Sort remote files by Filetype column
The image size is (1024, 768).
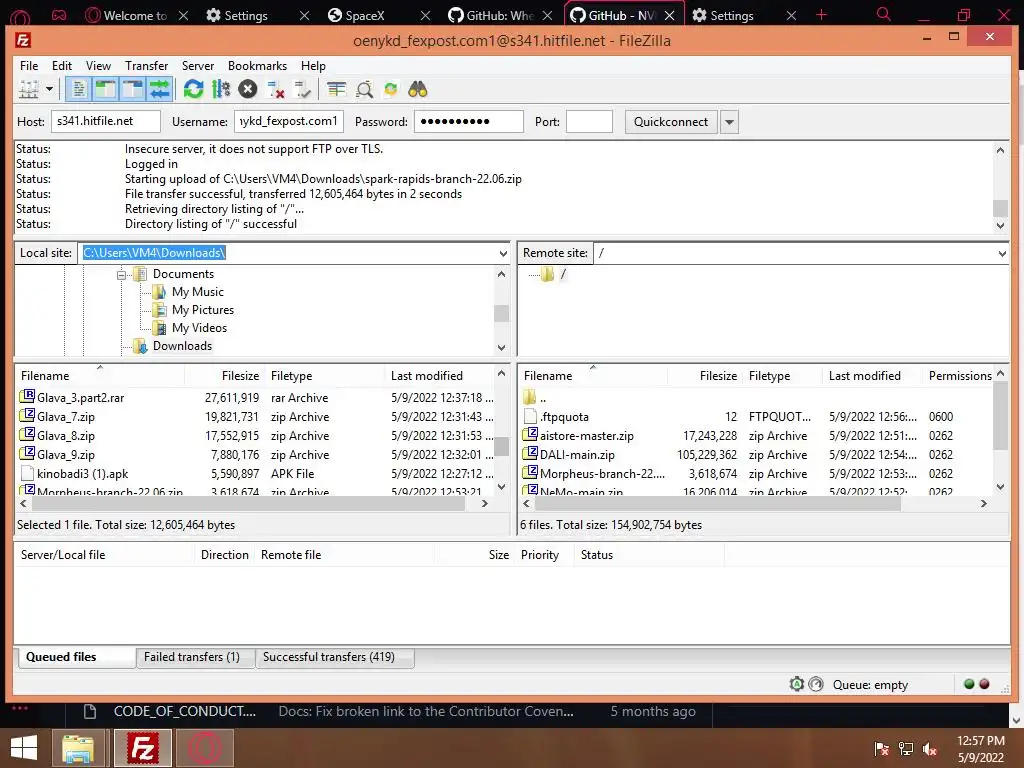point(769,376)
